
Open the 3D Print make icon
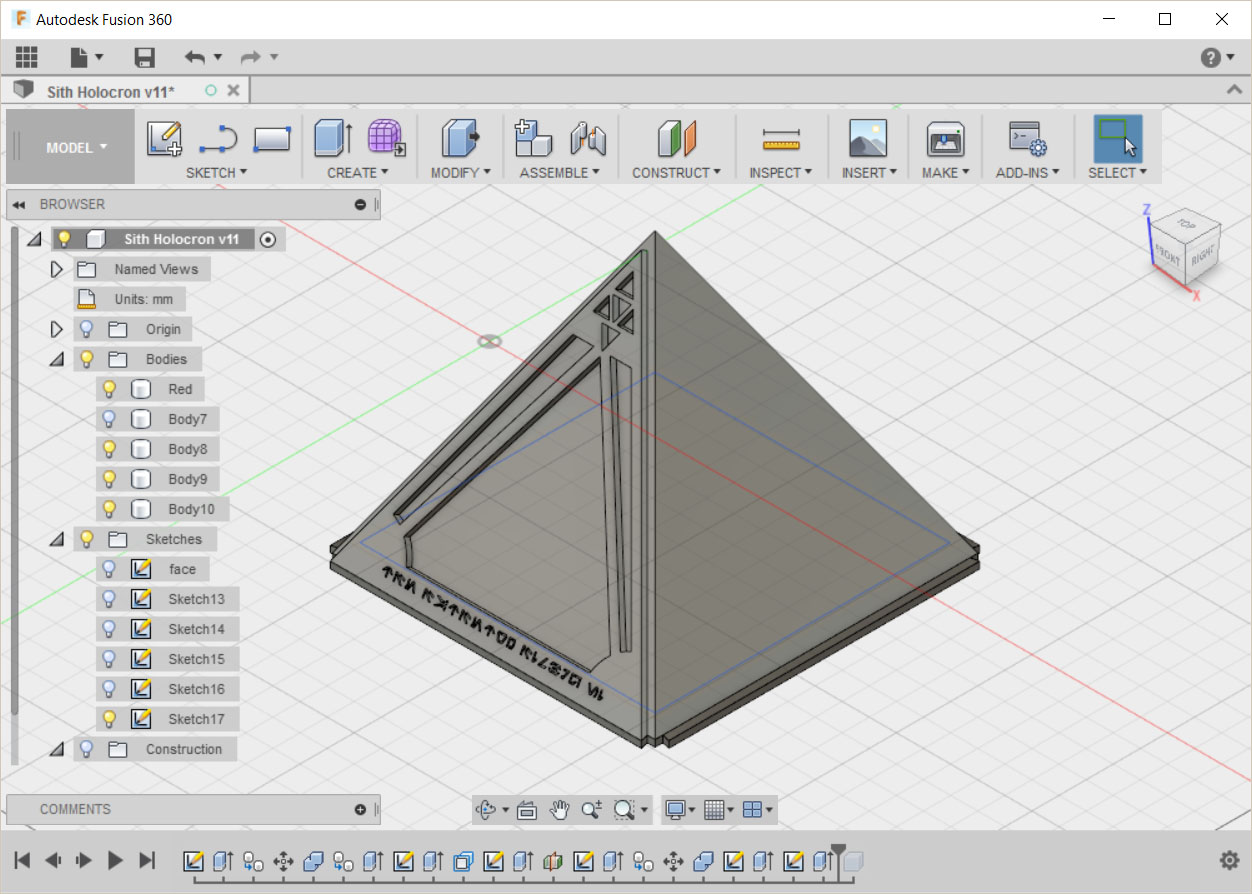(944, 139)
